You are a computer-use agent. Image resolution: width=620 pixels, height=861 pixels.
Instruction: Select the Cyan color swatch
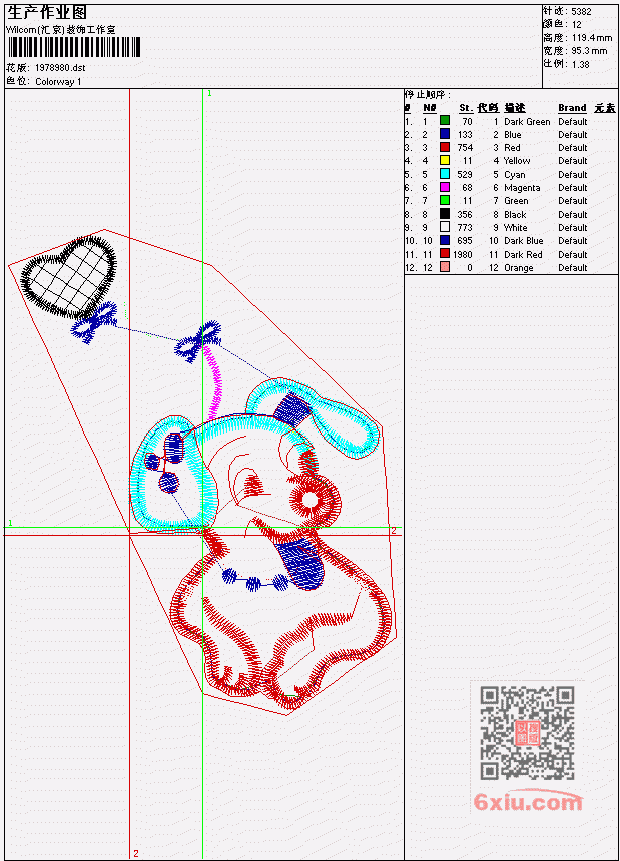click(x=445, y=174)
